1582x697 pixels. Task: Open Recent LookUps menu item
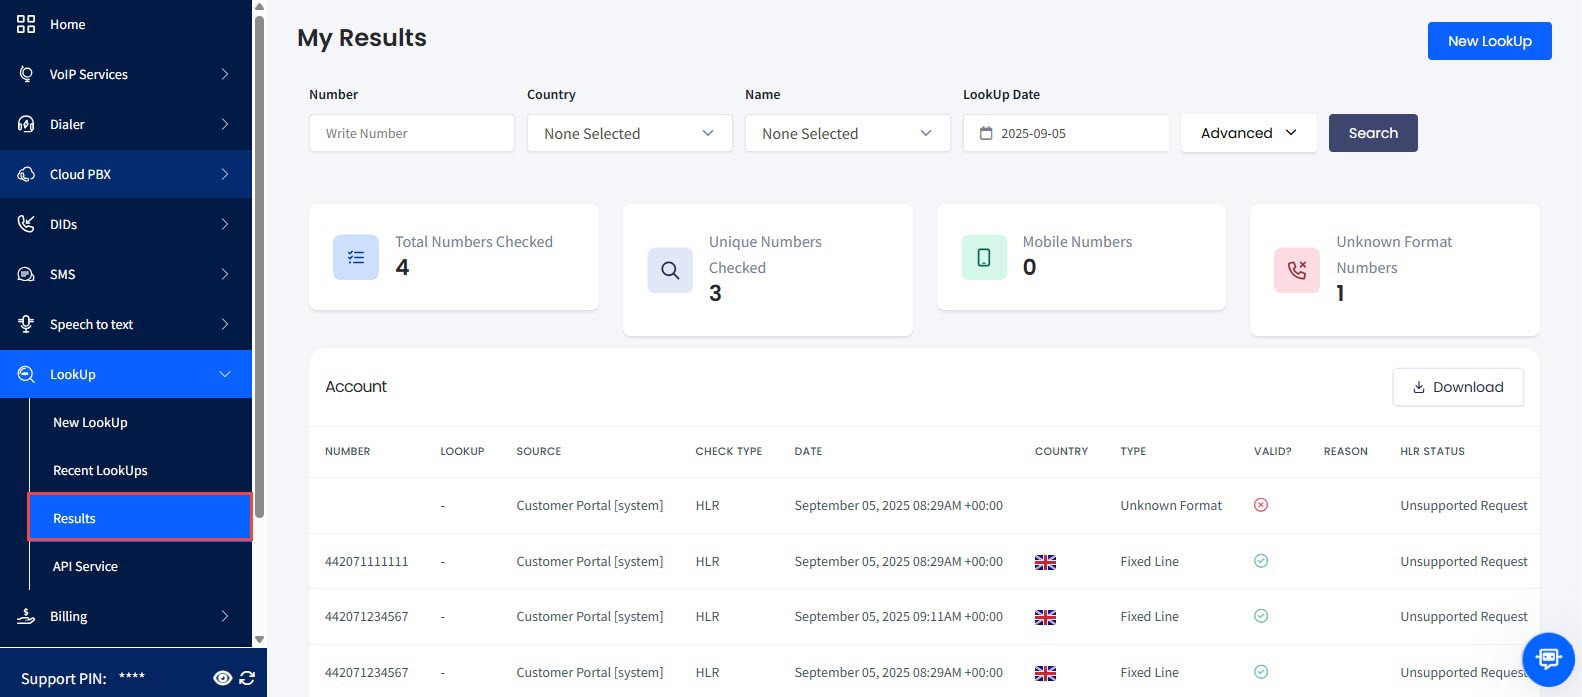(100, 470)
